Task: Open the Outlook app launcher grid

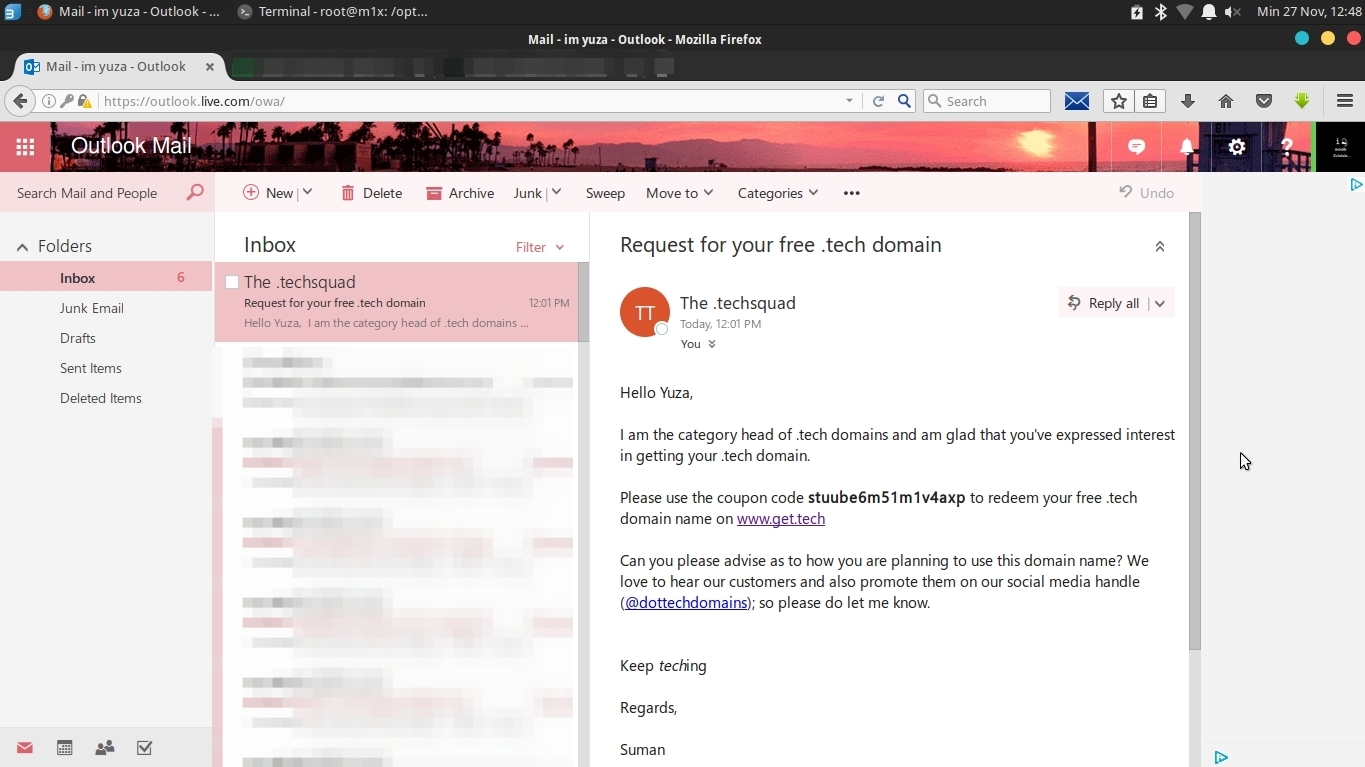Action: (25, 147)
